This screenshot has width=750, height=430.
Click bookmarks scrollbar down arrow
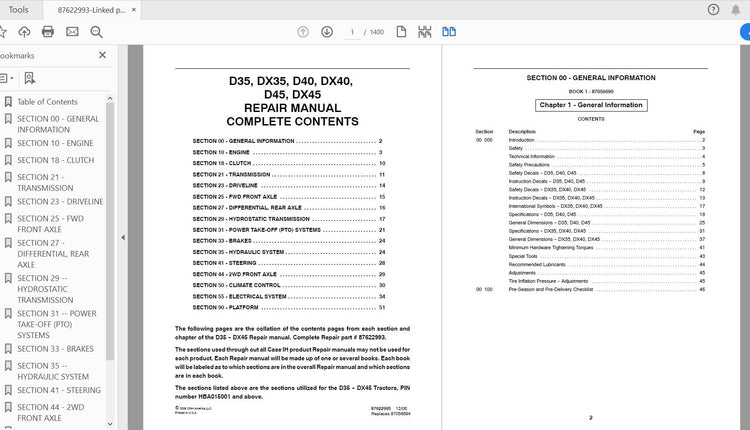pyautogui.click(x=110, y=424)
